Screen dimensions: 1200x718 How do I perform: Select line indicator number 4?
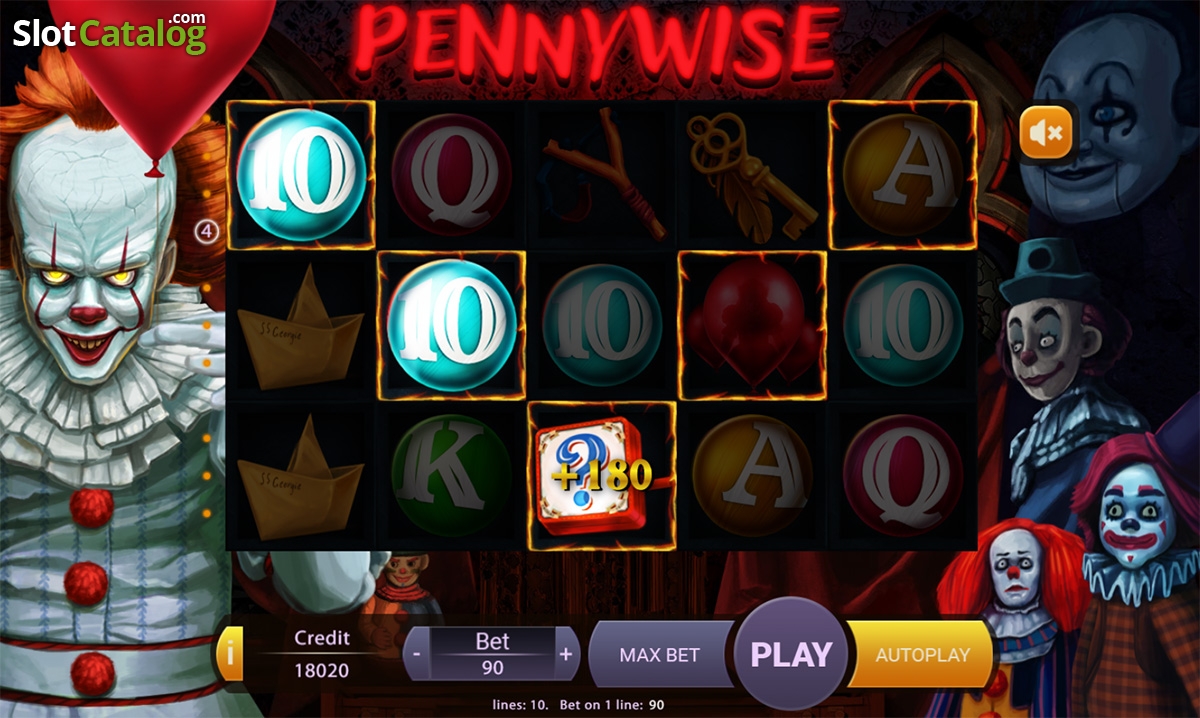[x=207, y=232]
